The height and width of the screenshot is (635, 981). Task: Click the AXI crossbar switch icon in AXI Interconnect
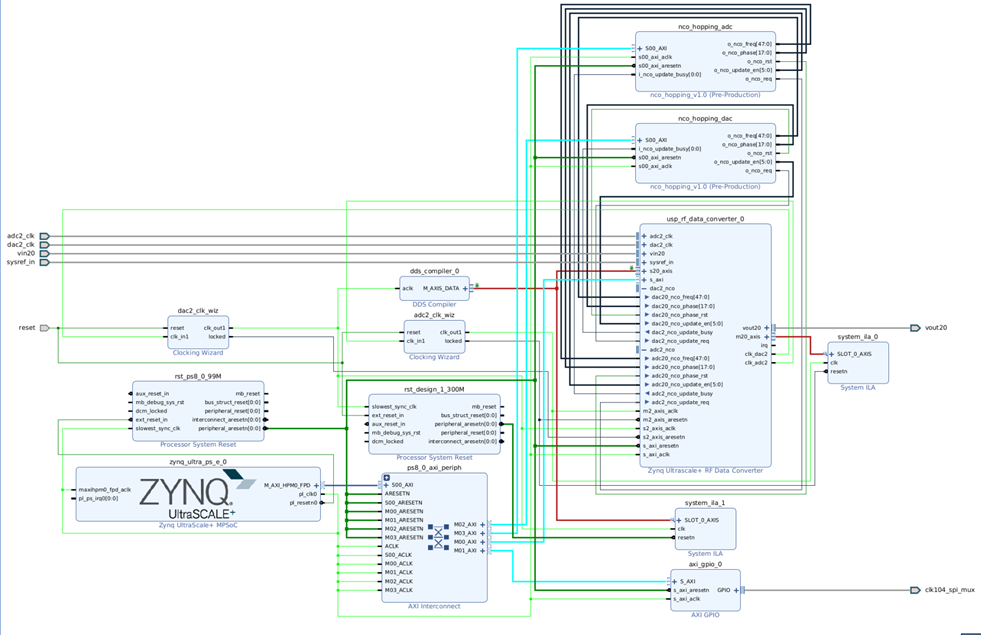(x=438, y=536)
